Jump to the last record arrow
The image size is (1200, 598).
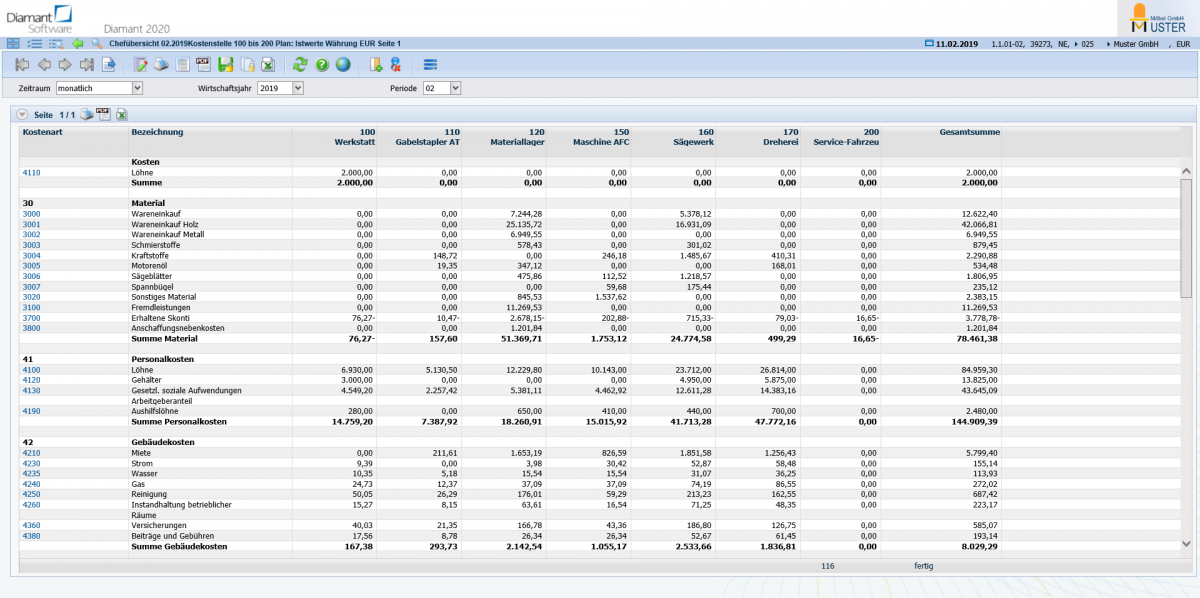[x=87, y=65]
